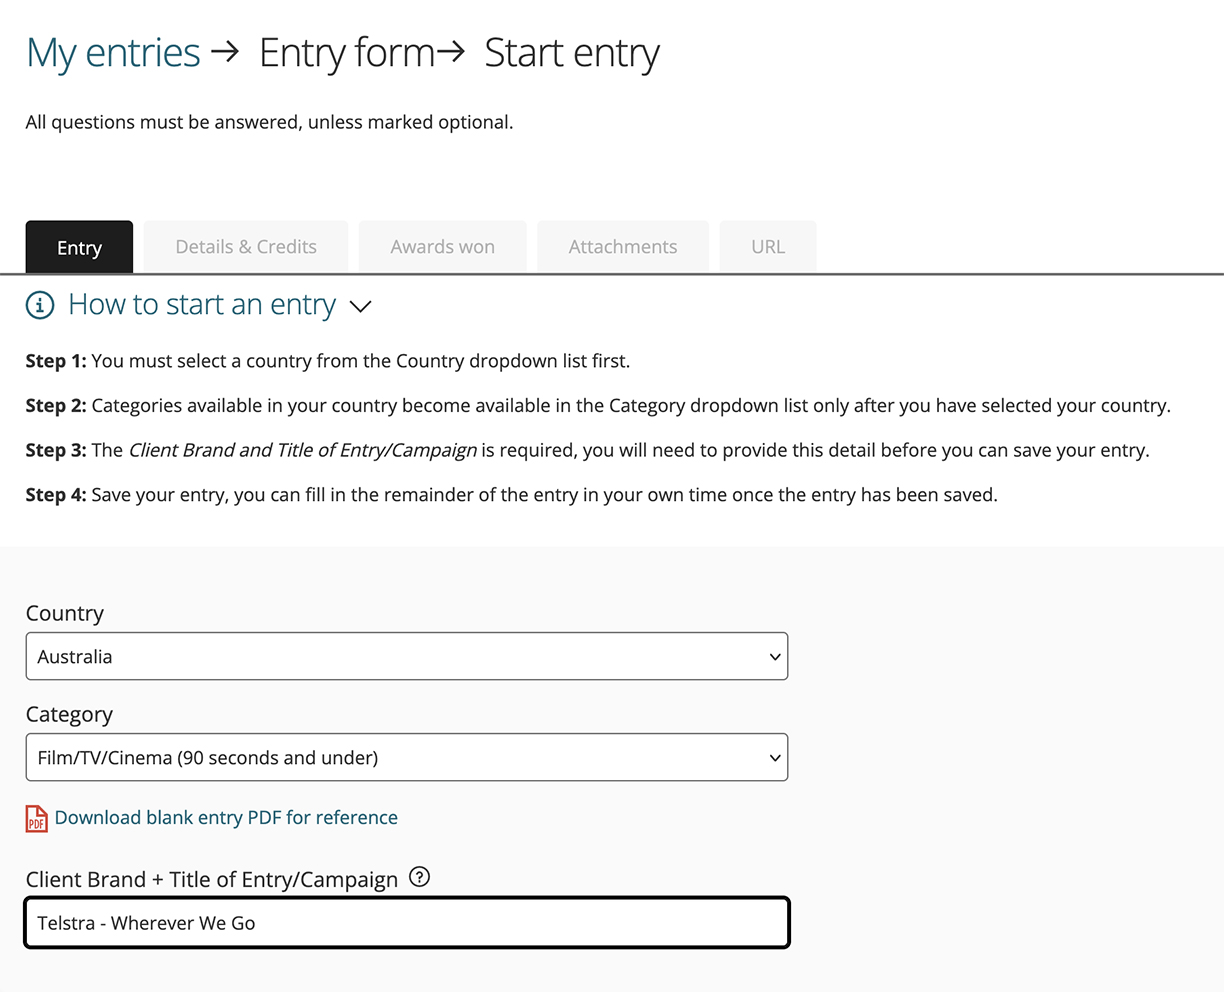1224x992 pixels.
Task: Go to the Attachments tab
Action: click(622, 247)
